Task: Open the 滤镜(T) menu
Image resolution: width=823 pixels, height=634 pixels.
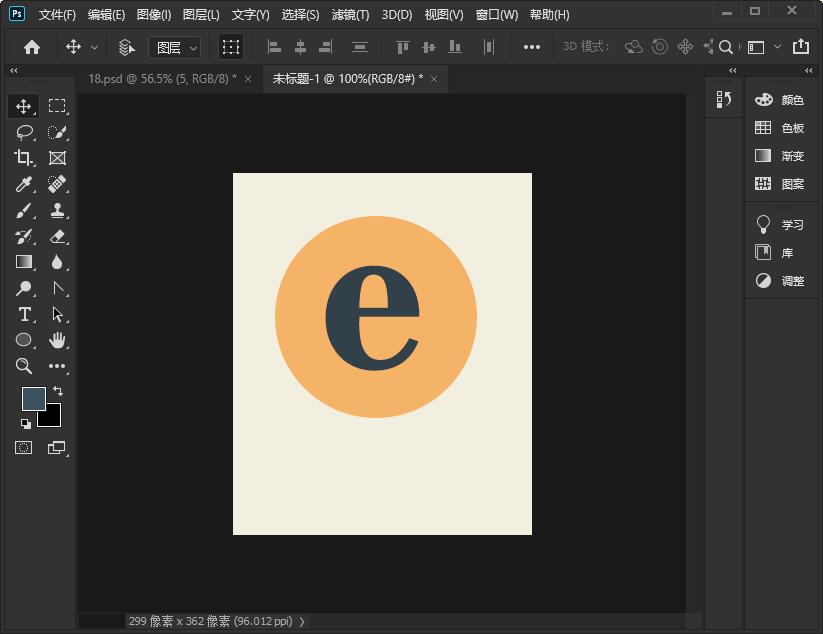Action: (350, 15)
